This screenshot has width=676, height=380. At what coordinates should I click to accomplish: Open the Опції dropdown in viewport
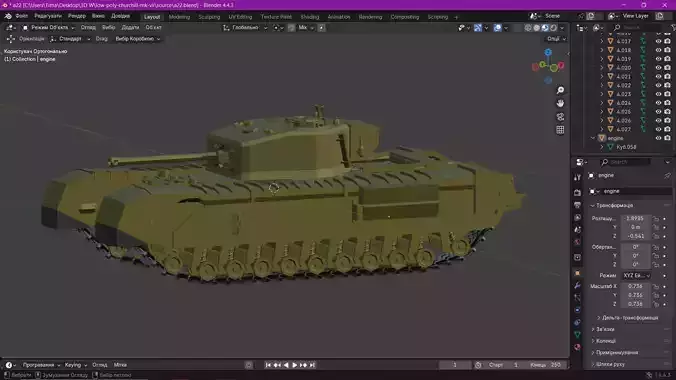556,39
